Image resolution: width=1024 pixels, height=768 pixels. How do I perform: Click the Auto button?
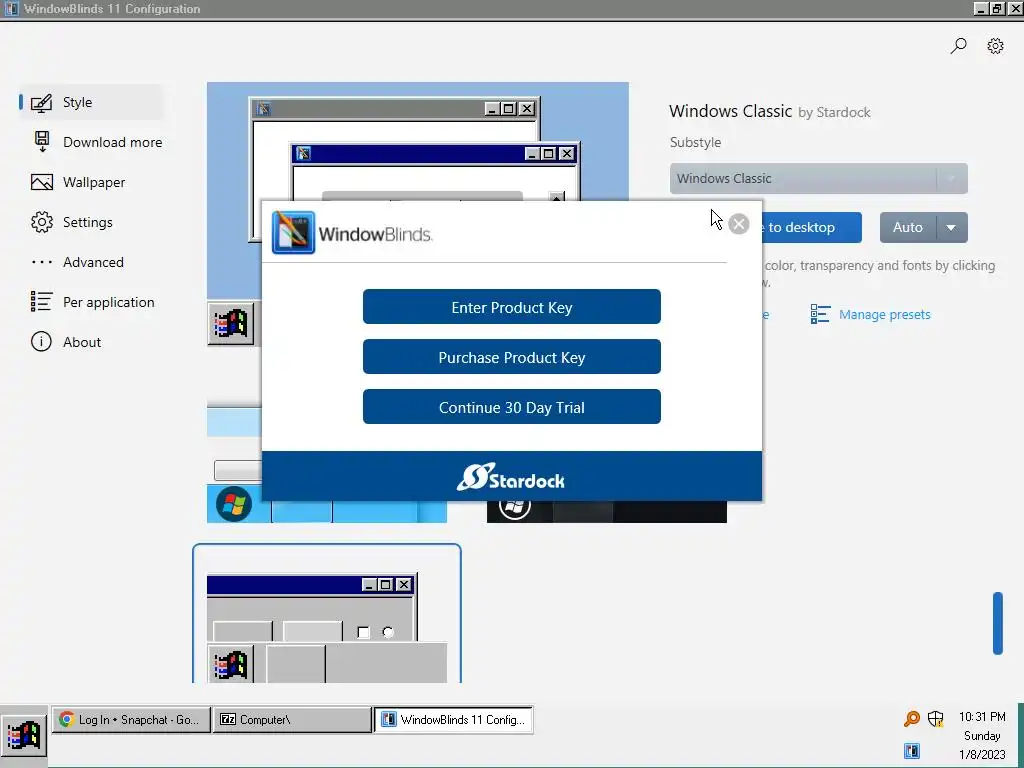tap(908, 227)
